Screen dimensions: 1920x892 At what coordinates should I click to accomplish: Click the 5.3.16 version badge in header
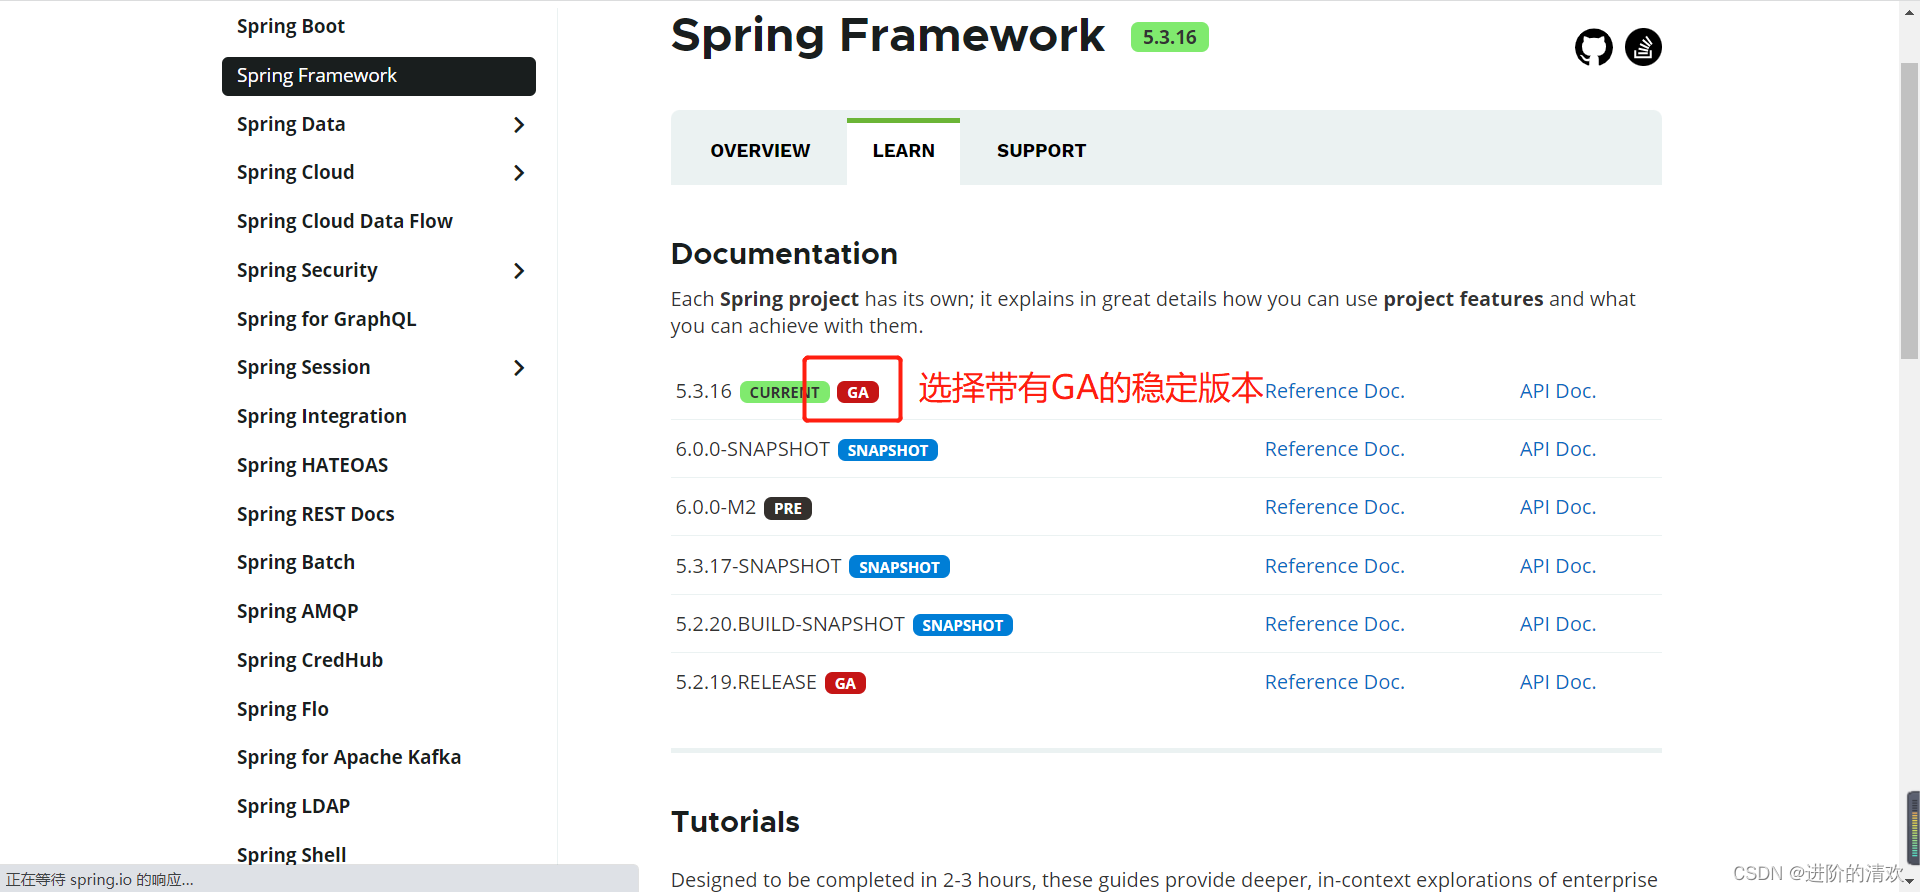(x=1169, y=38)
